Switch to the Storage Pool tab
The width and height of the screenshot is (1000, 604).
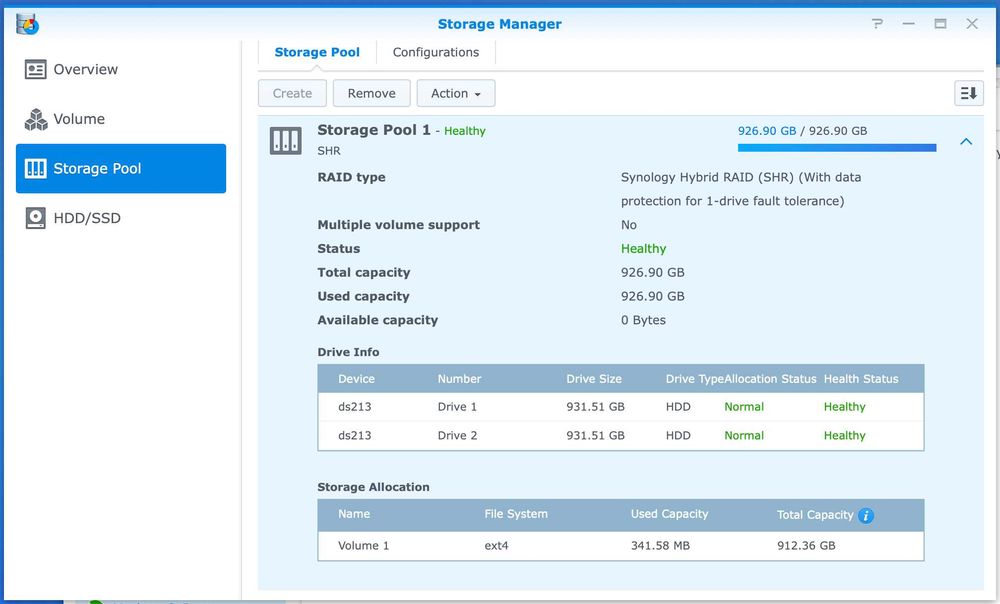pos(317,52)
